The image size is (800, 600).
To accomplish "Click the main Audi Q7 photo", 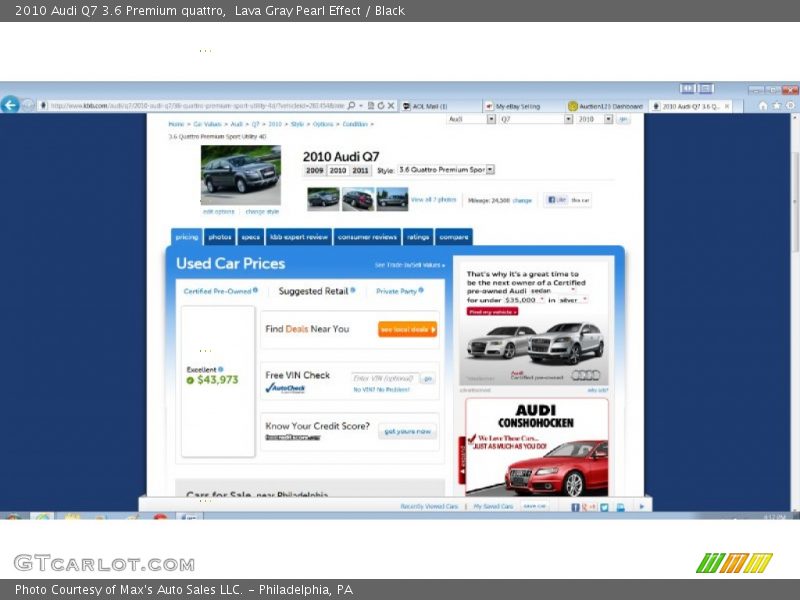I will [x=241, y=175].
